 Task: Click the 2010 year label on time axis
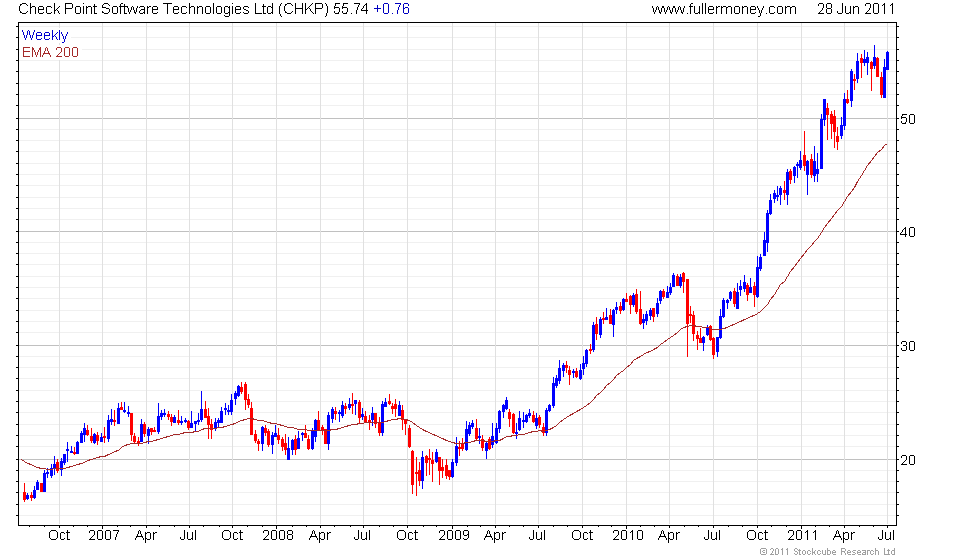[x=628, y=536]
